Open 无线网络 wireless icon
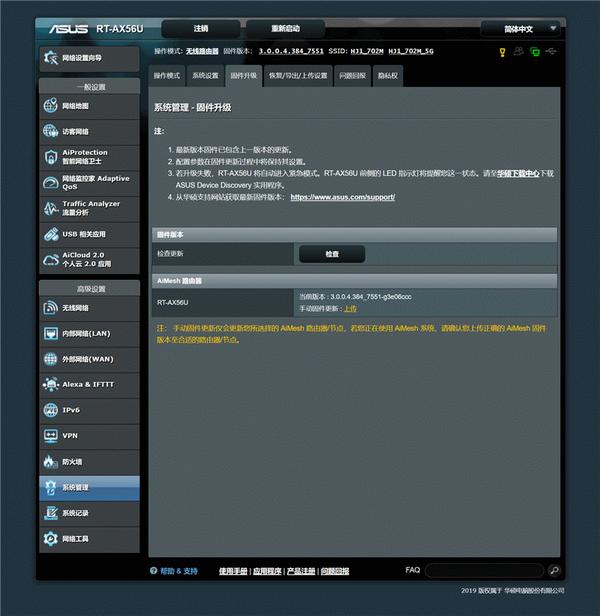 tap(51, 308)
